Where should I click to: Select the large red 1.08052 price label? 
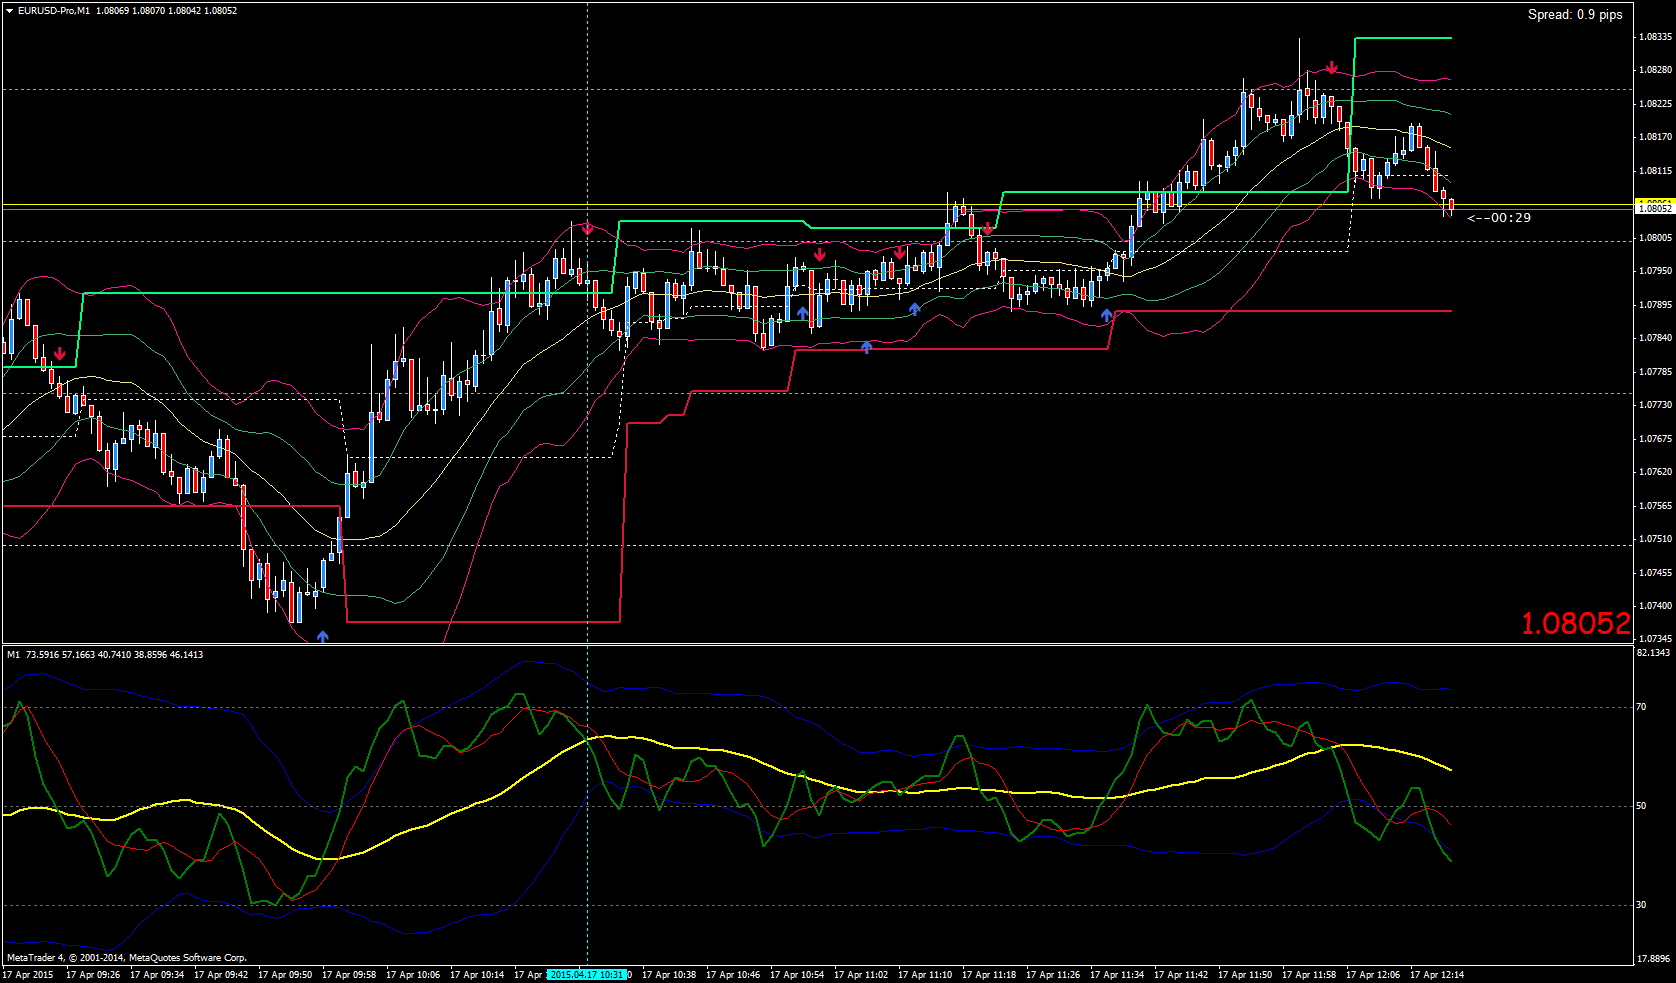(x=1576, y=624)
